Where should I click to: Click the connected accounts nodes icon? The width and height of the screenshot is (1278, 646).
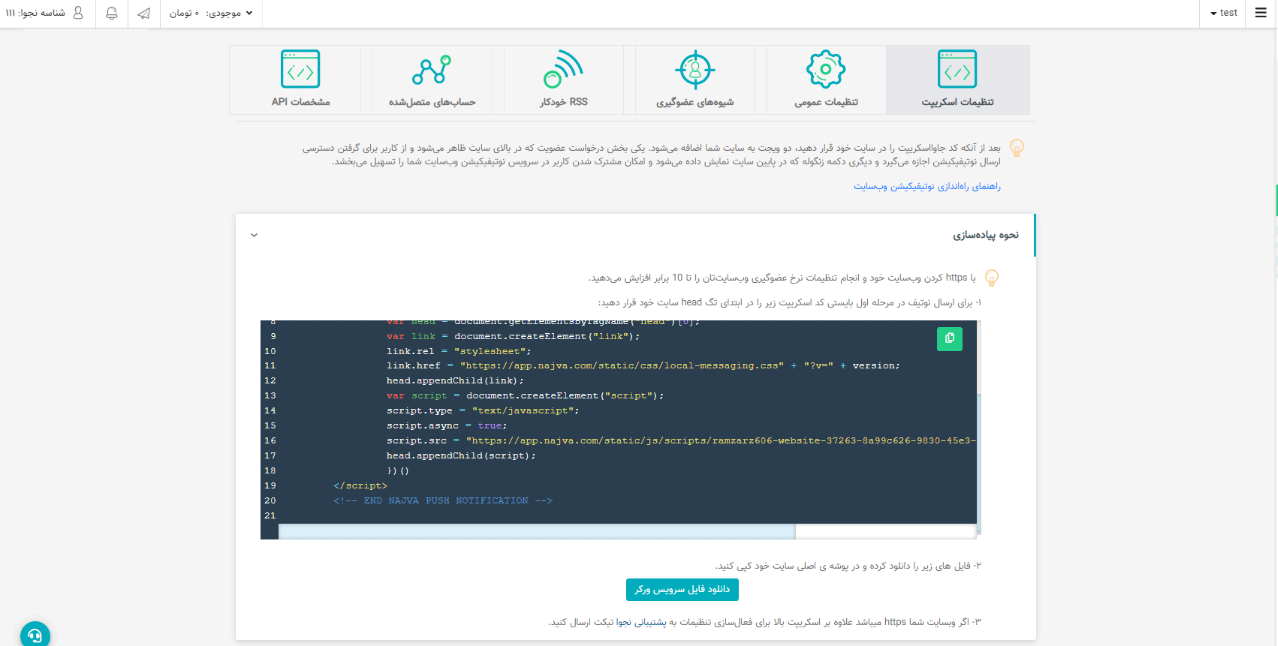[432, 70]
